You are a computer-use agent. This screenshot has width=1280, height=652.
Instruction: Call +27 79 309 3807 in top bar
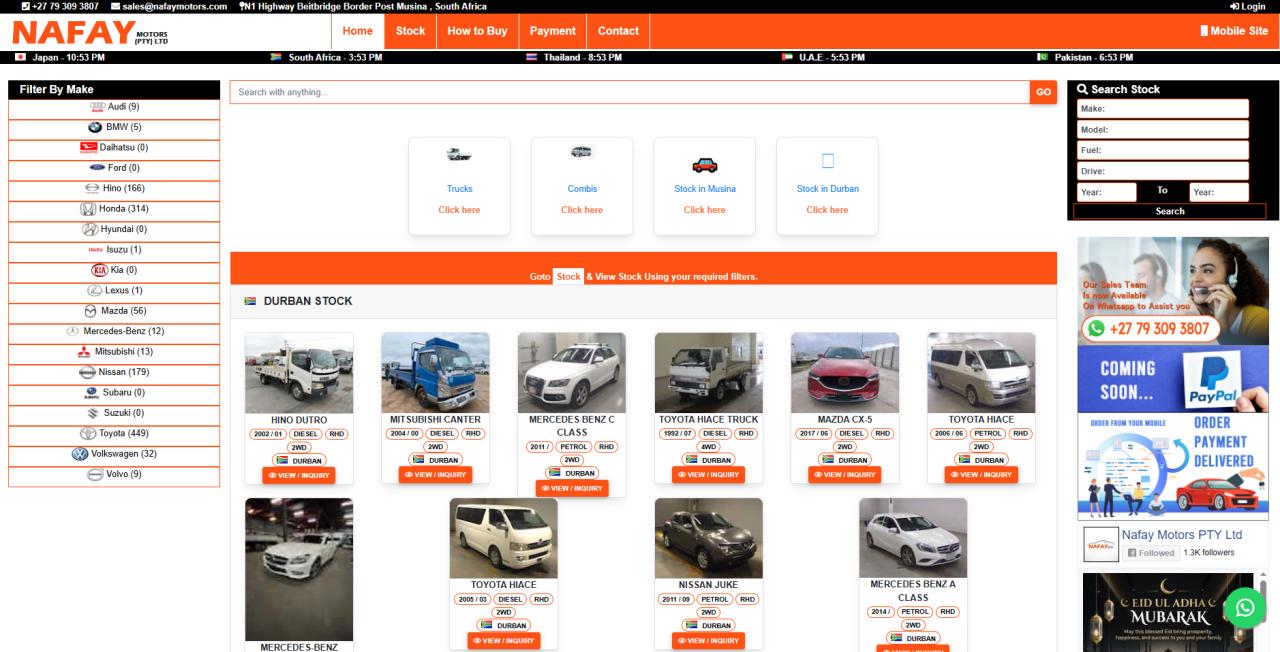click(58, 6)
